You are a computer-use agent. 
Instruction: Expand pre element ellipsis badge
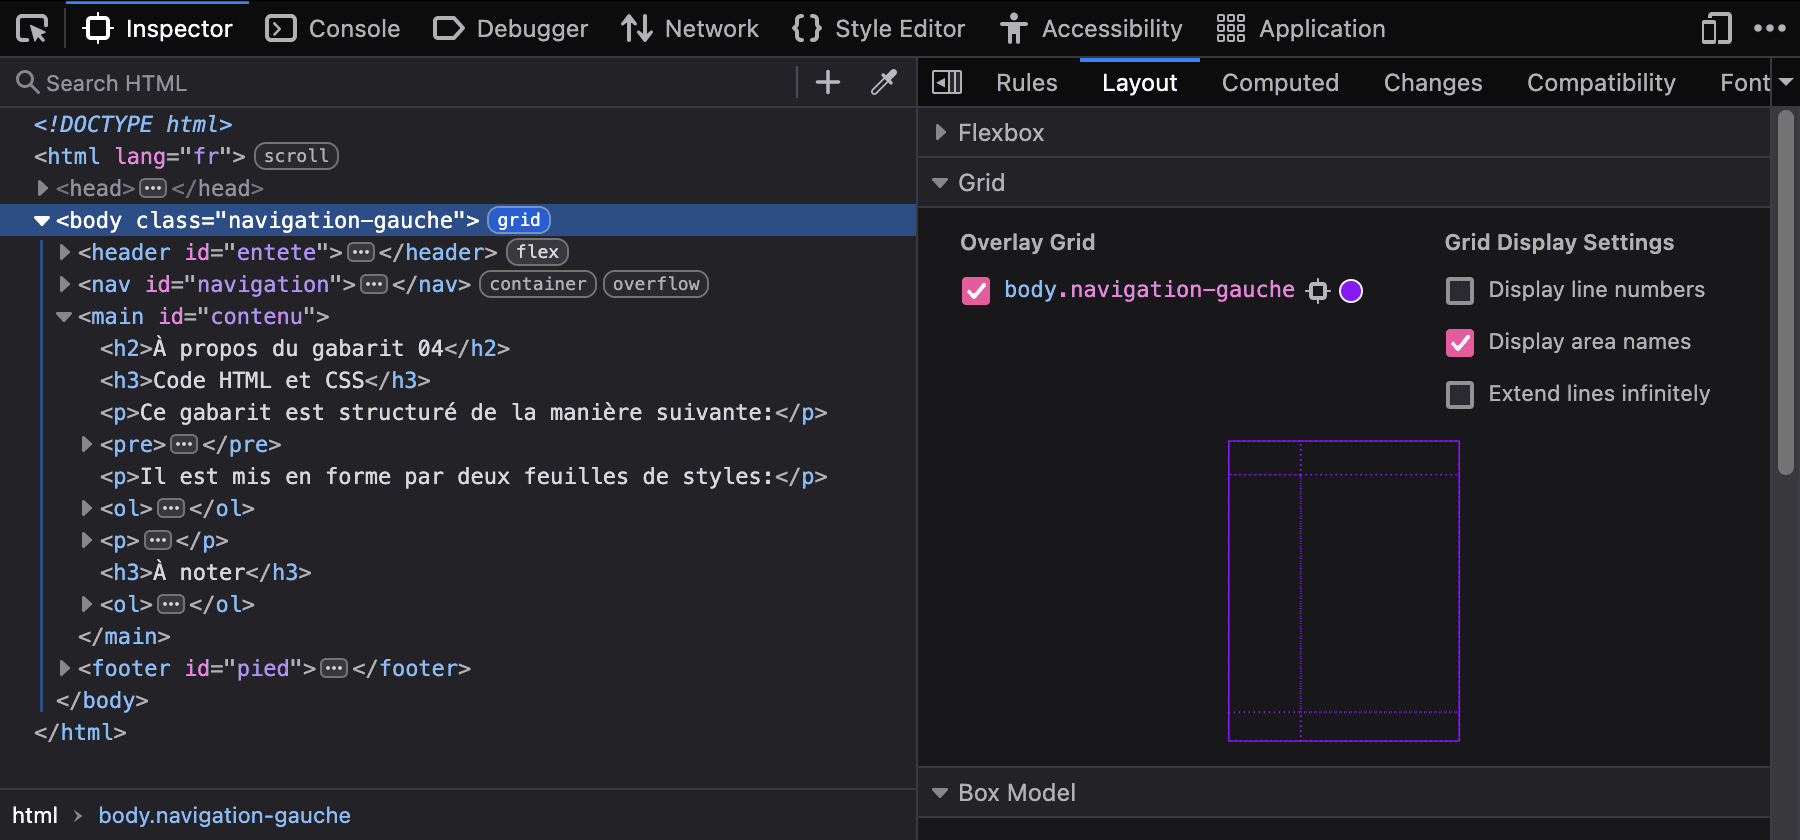(x=184, y=444)
